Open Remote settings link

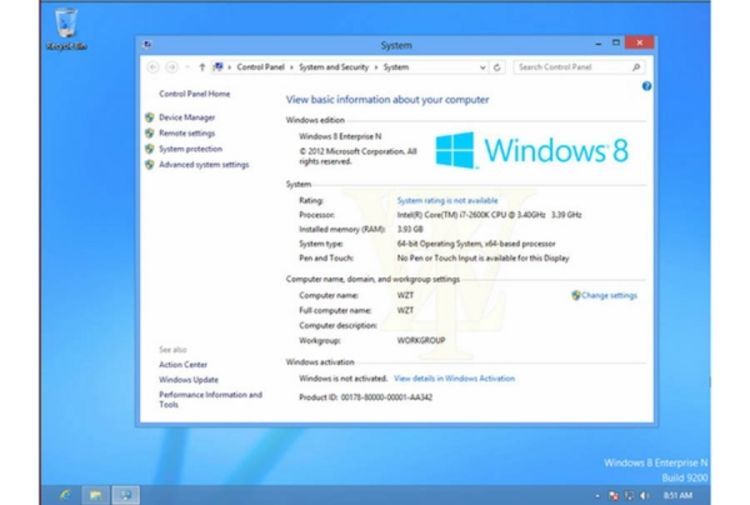click(187, 133)
